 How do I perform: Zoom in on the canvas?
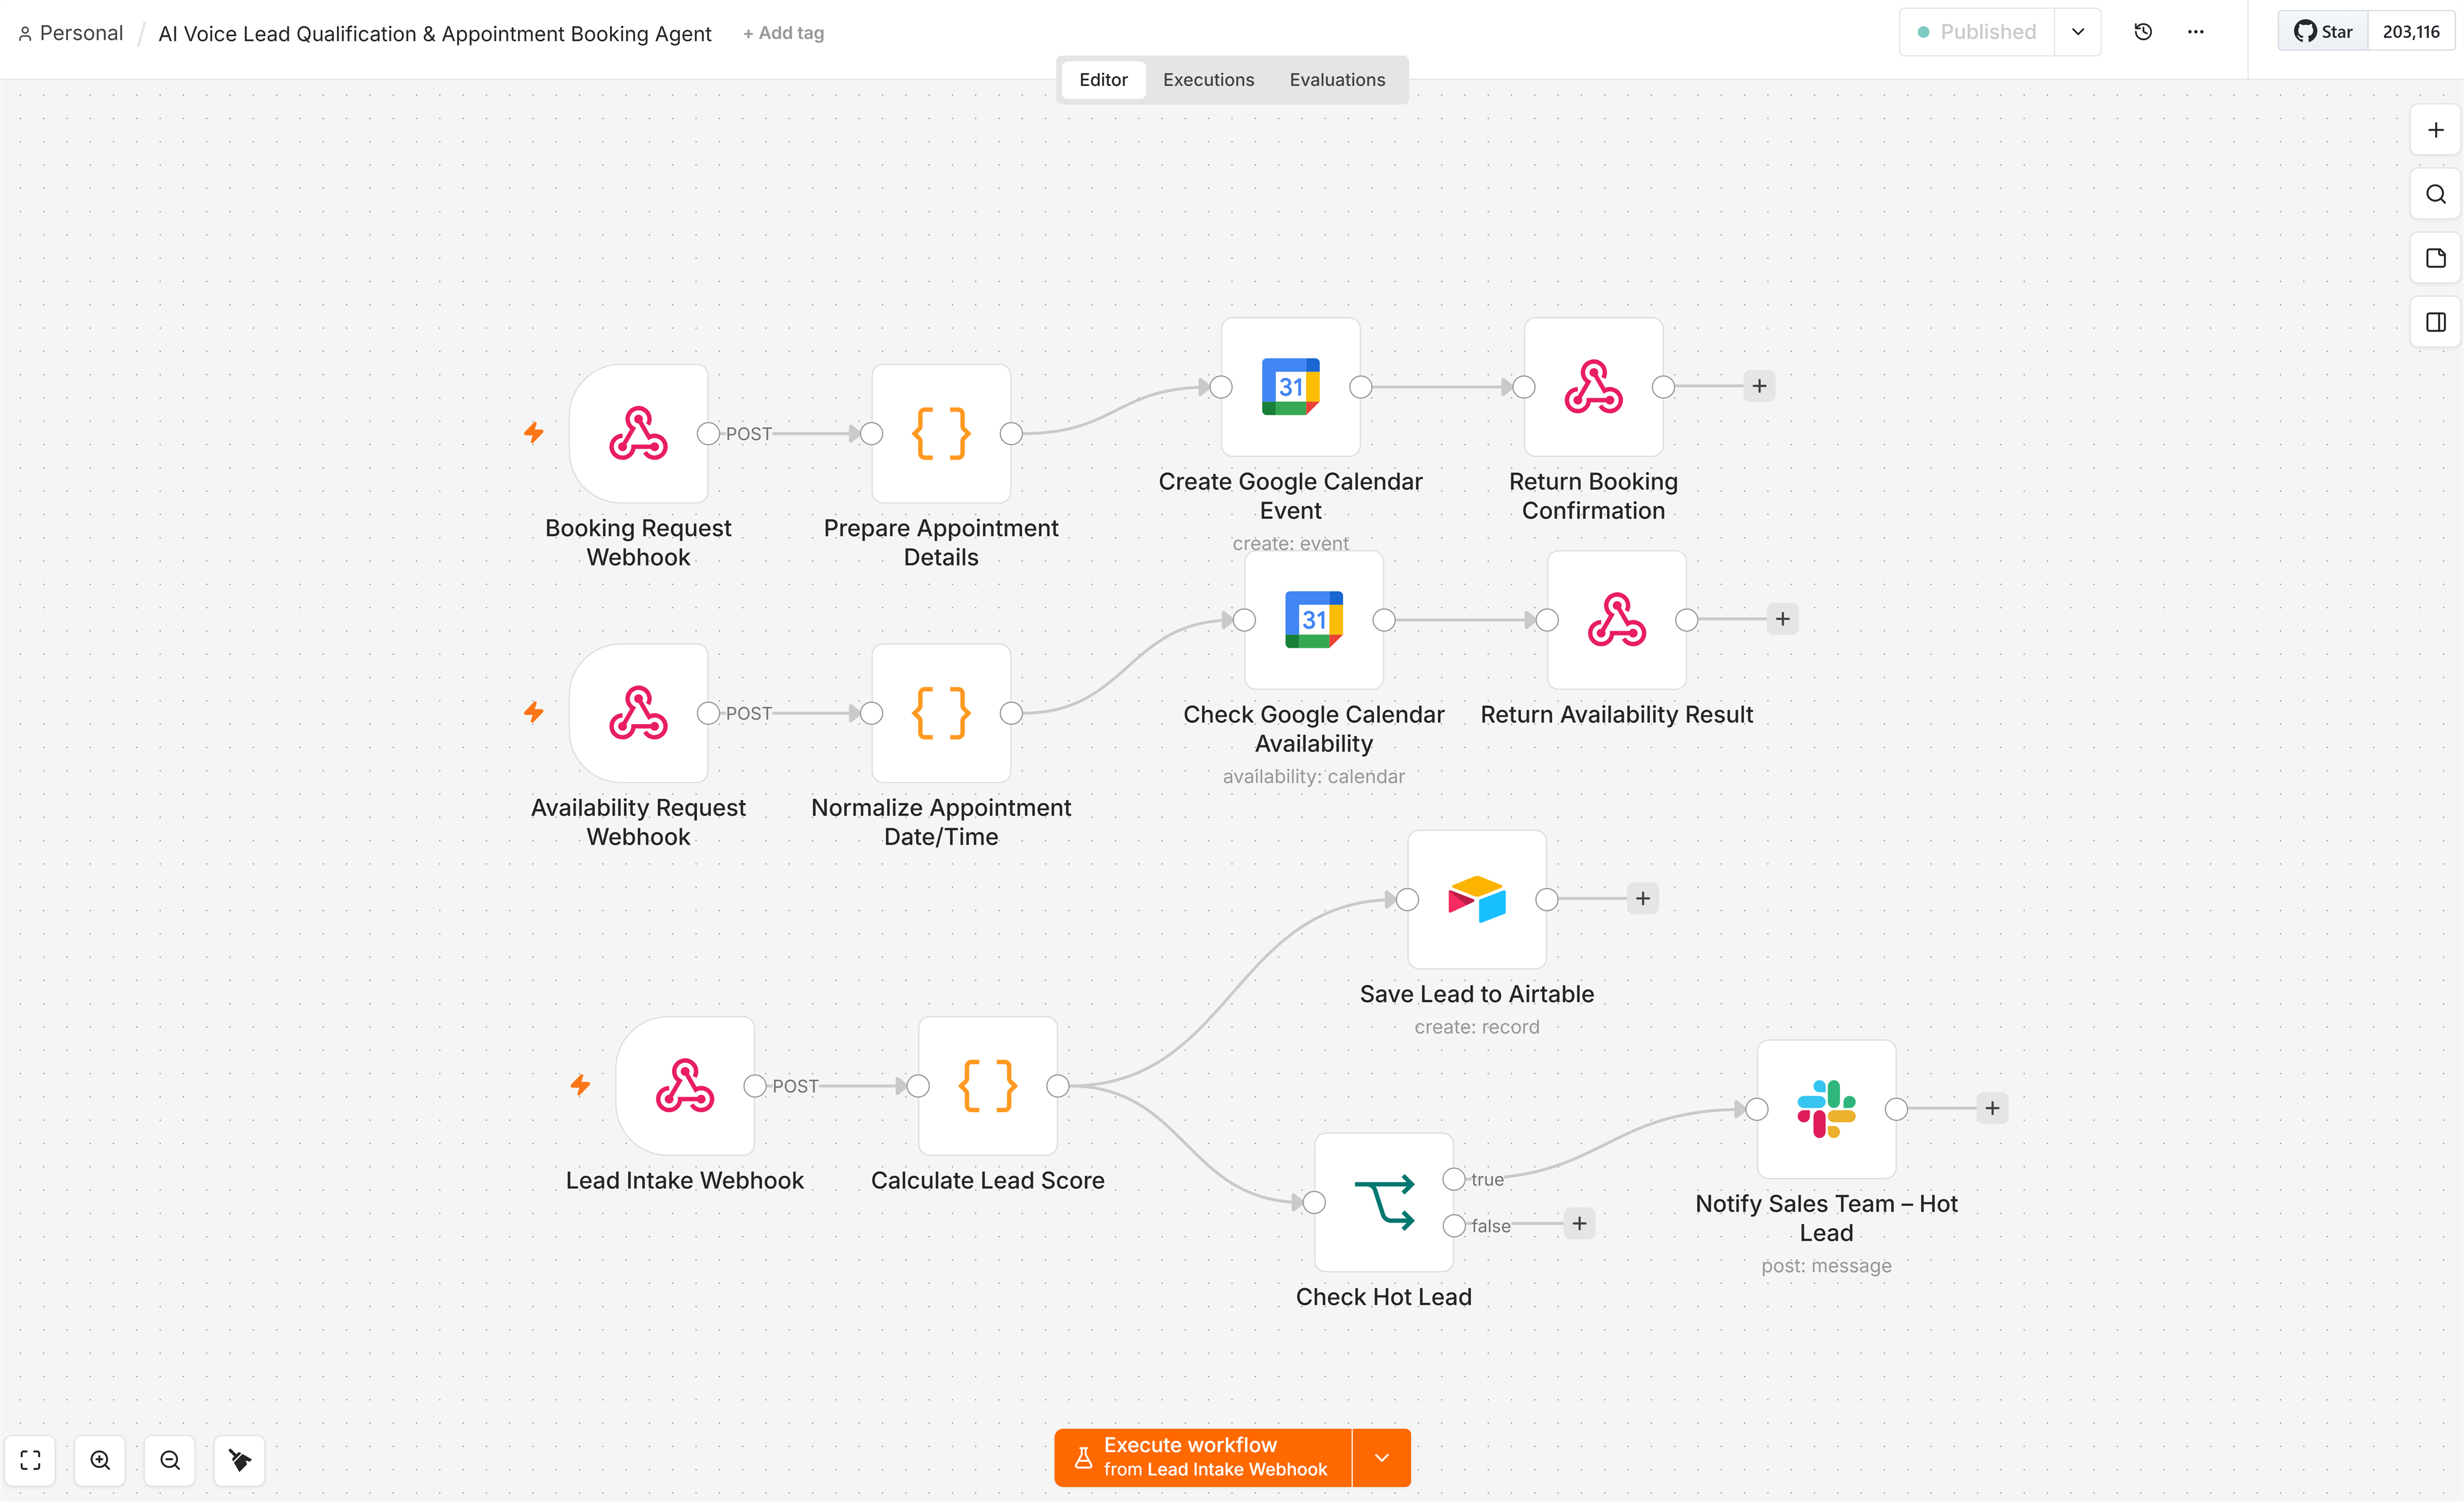[x=100, y=1460]
